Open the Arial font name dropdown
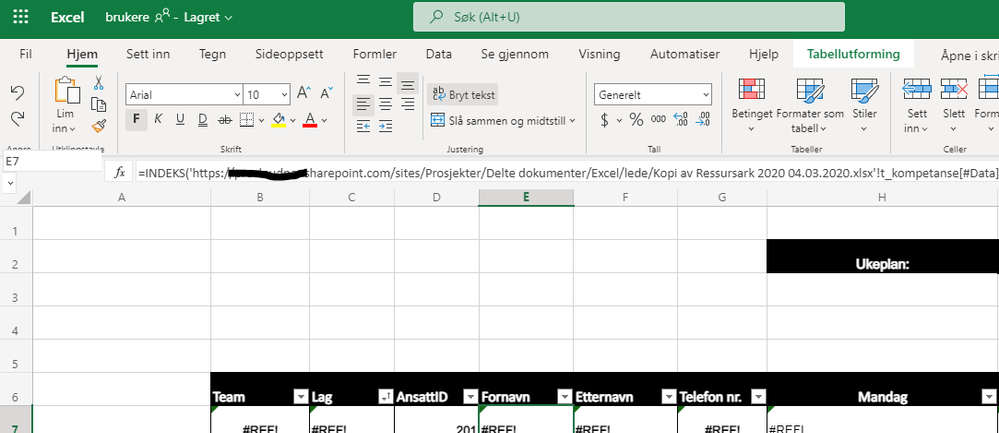The height and width of the screenshot is (433, 999). [x=236, y=95]
